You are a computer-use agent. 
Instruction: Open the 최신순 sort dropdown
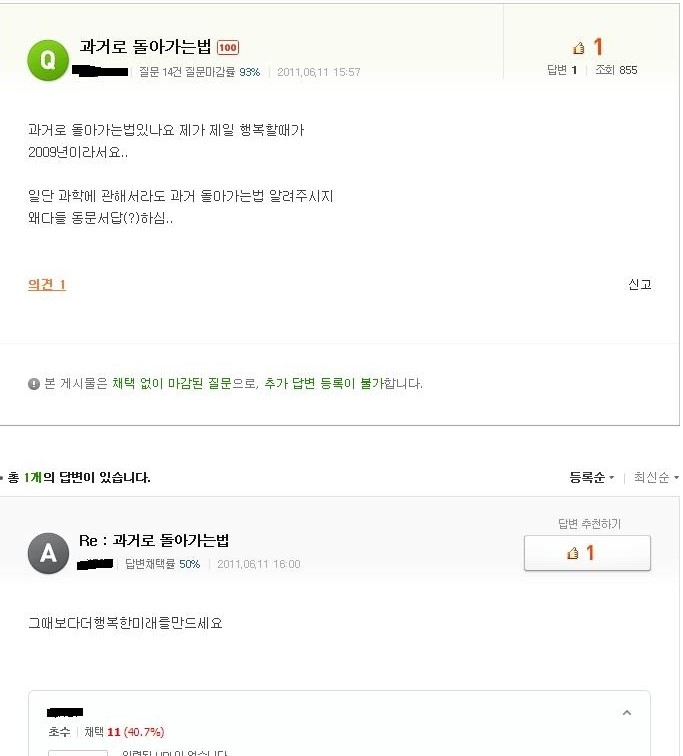tap(655, 478)
